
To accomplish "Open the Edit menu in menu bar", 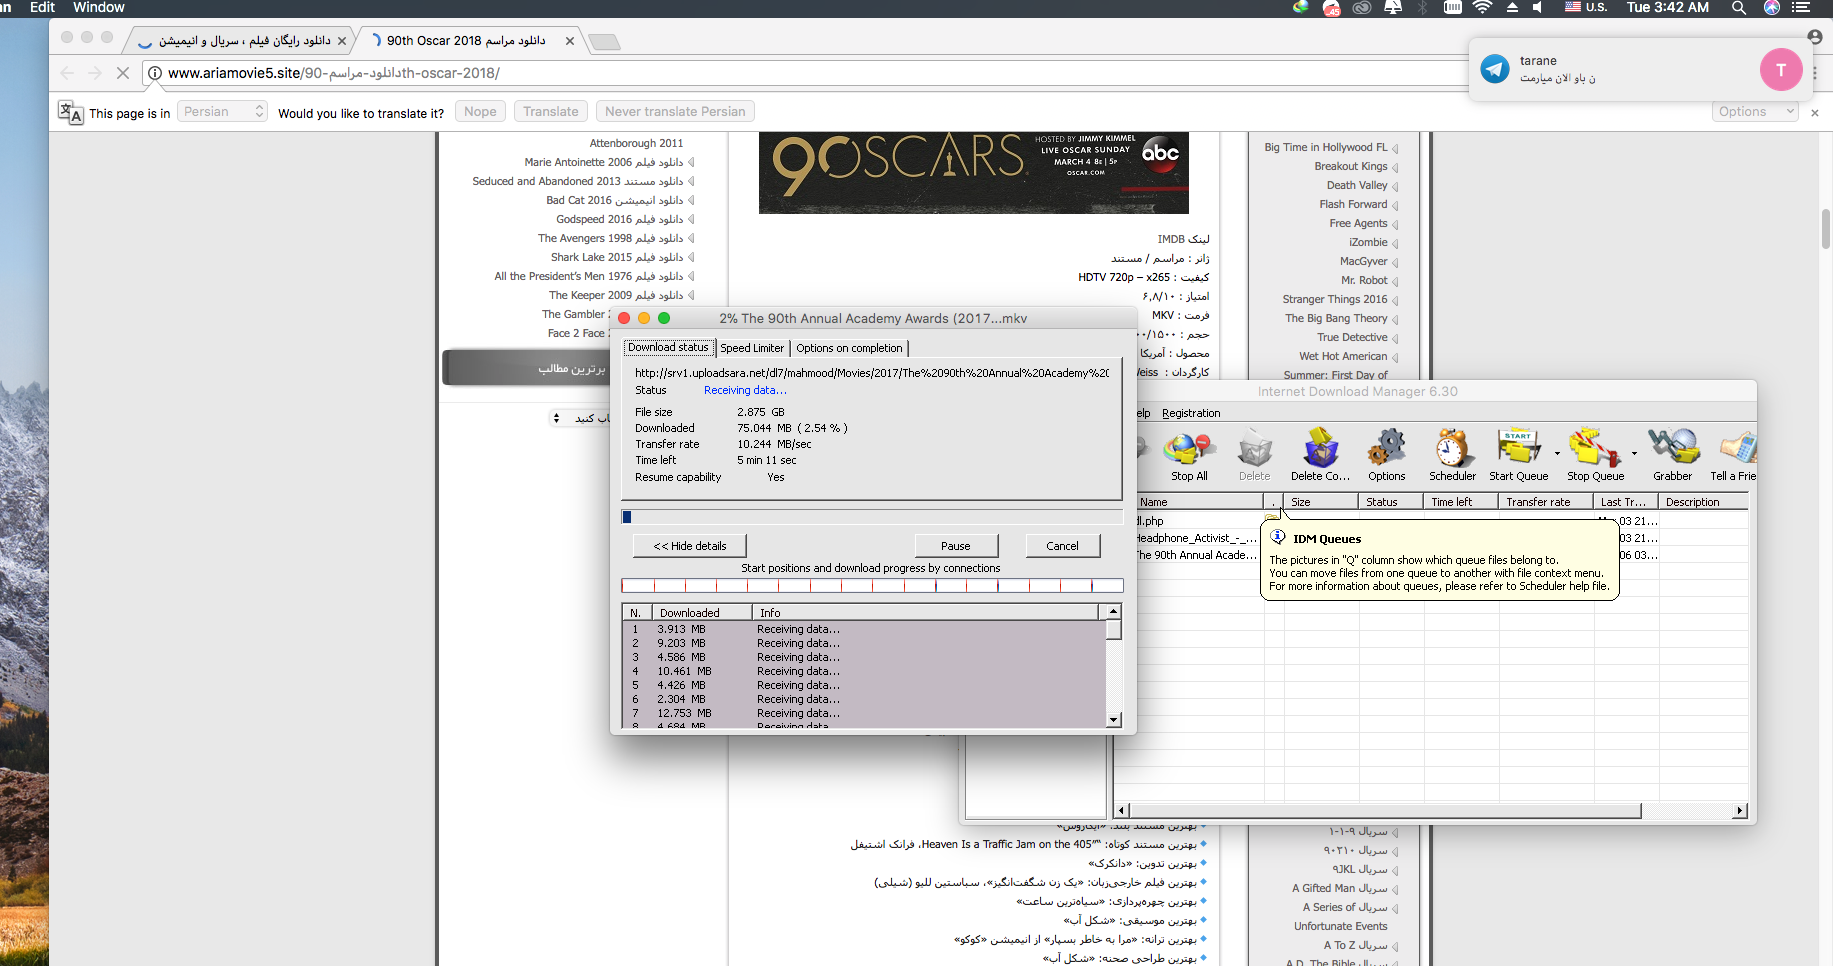I will click(42, 7).
